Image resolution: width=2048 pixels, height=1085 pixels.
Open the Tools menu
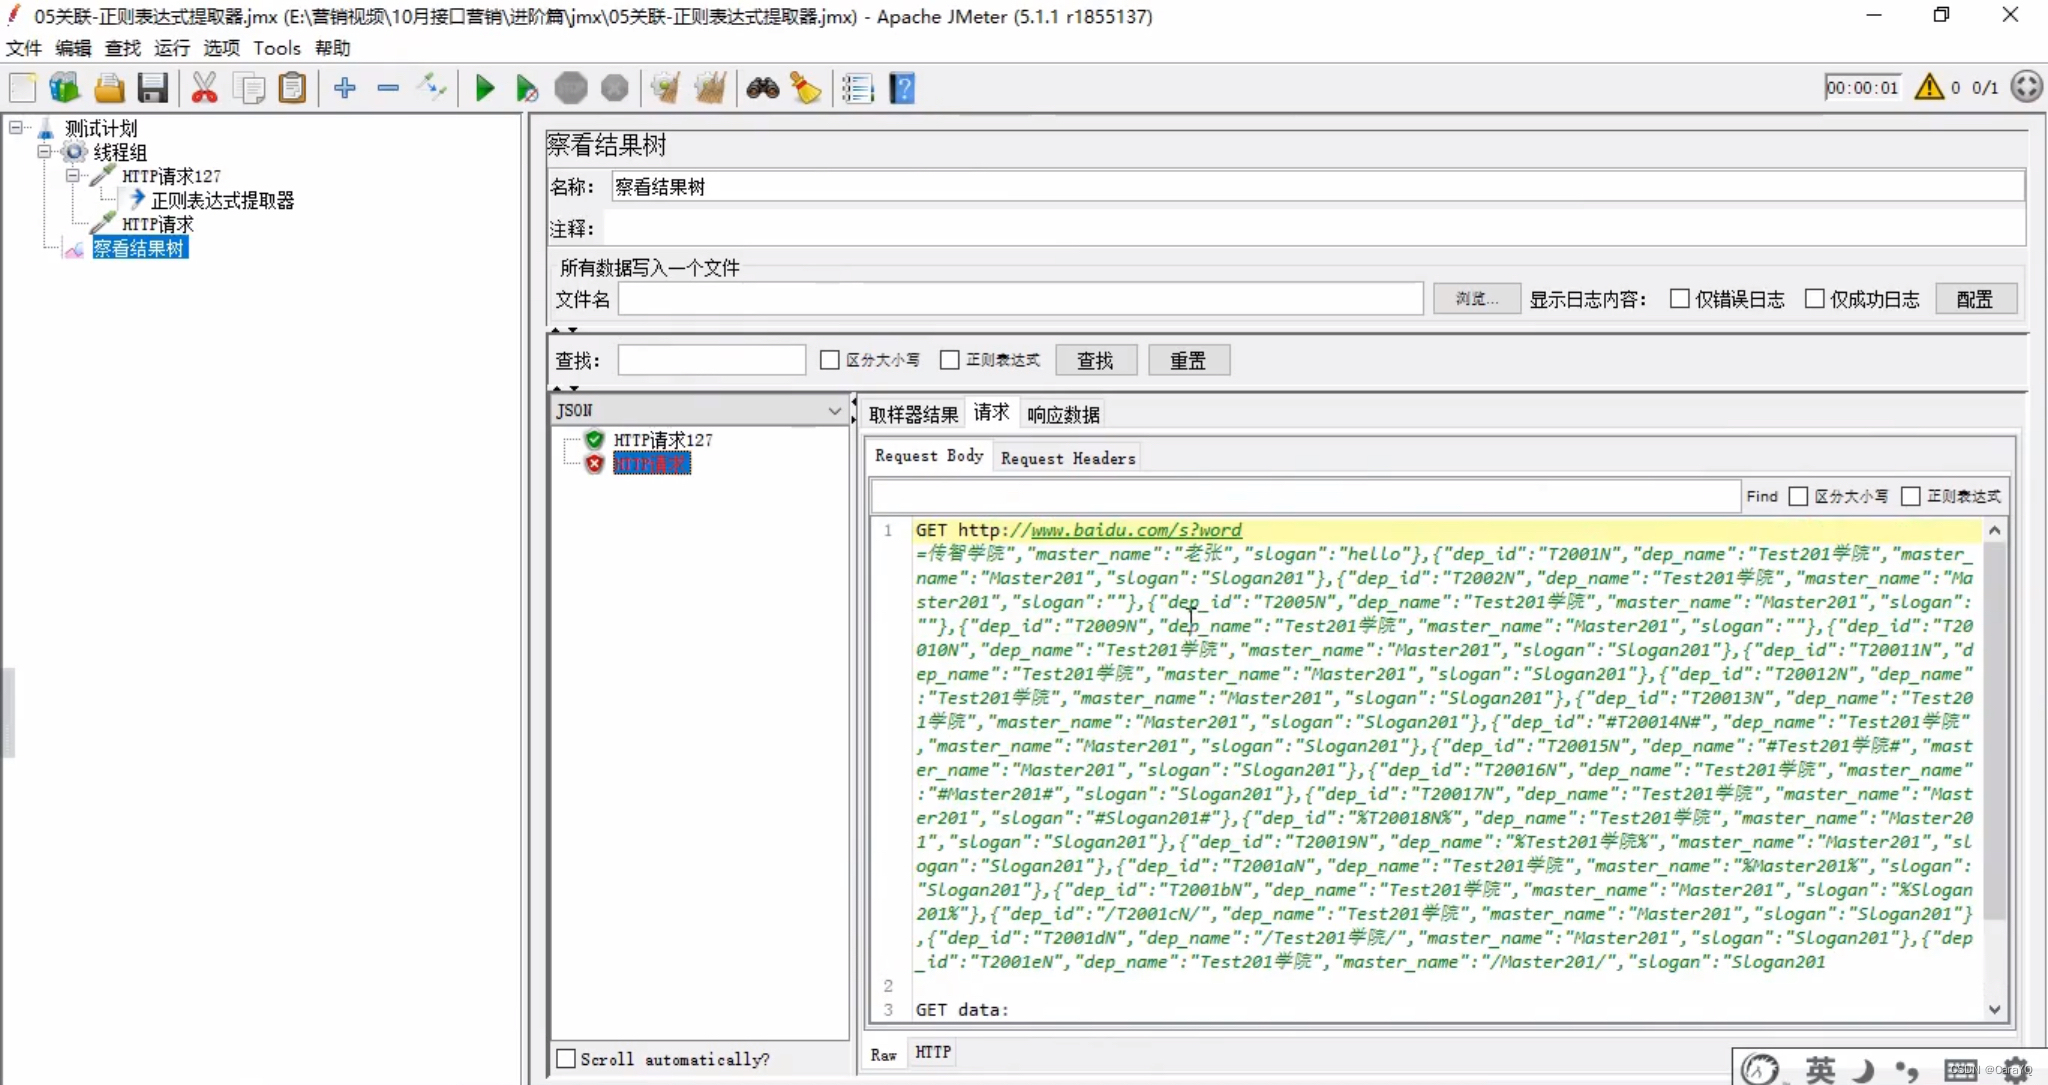pyautogui.click(x=277, y=48)
